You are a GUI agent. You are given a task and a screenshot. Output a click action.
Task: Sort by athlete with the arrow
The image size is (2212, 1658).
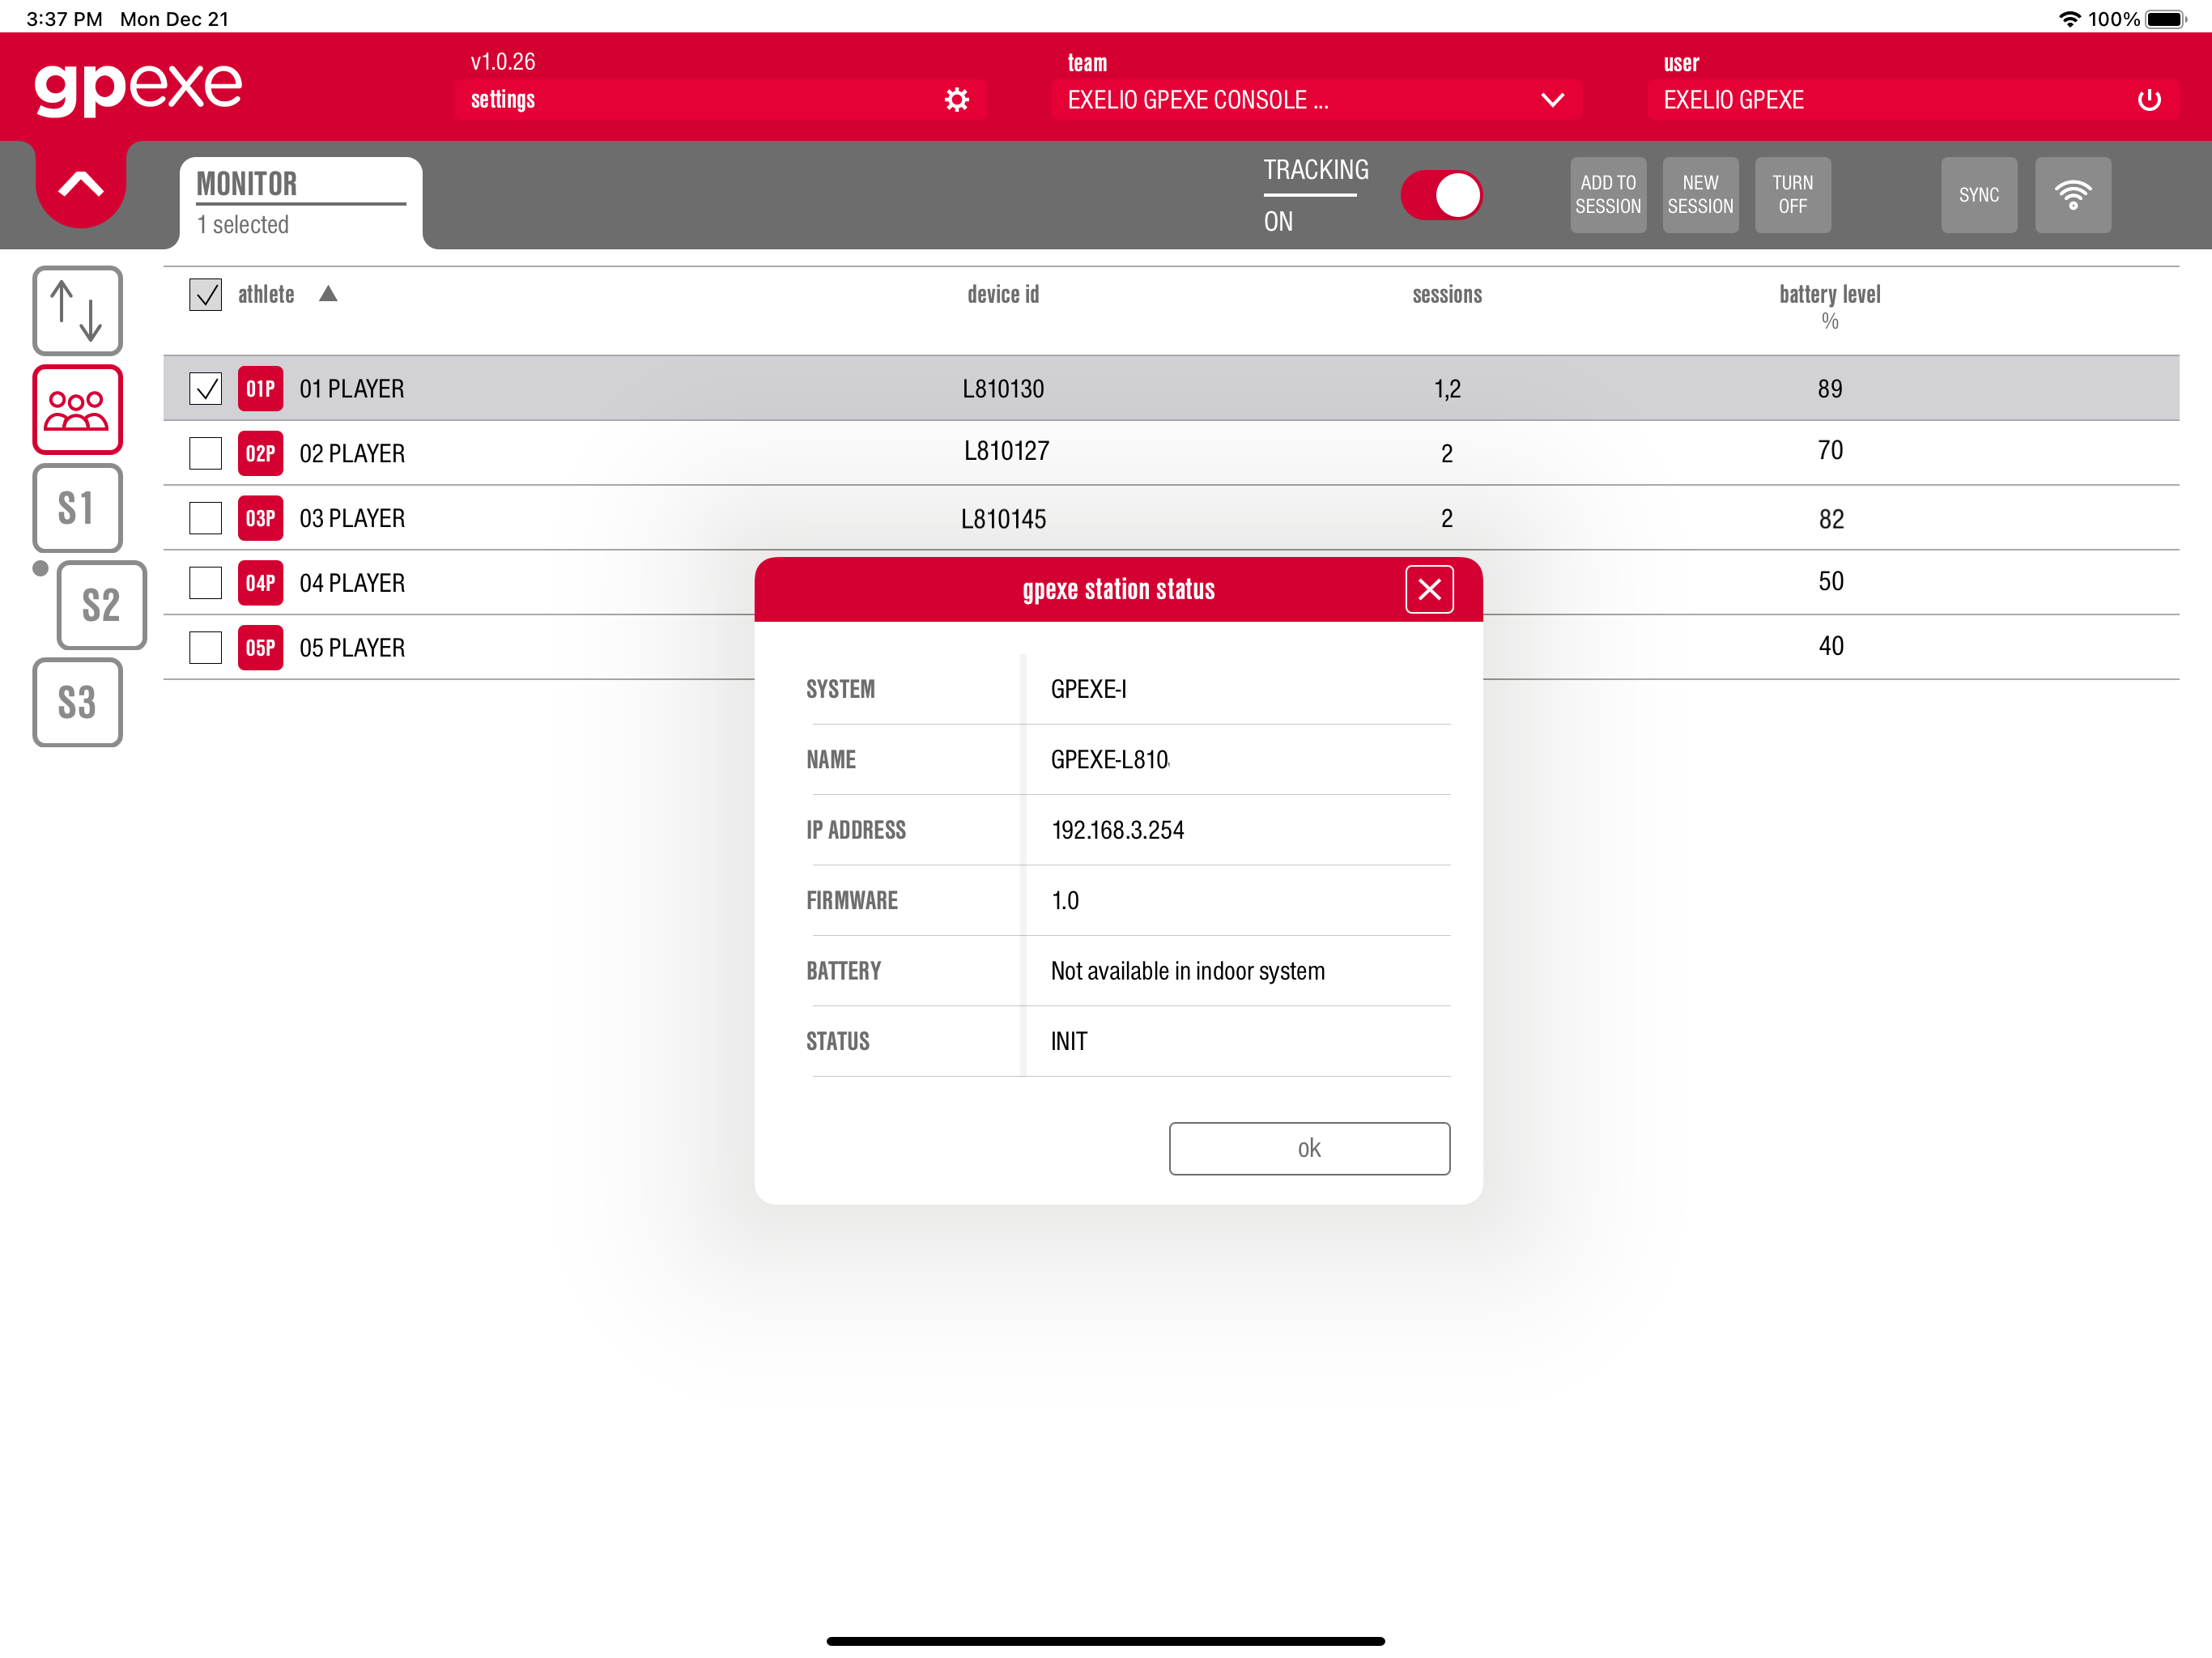coord(328,294)
